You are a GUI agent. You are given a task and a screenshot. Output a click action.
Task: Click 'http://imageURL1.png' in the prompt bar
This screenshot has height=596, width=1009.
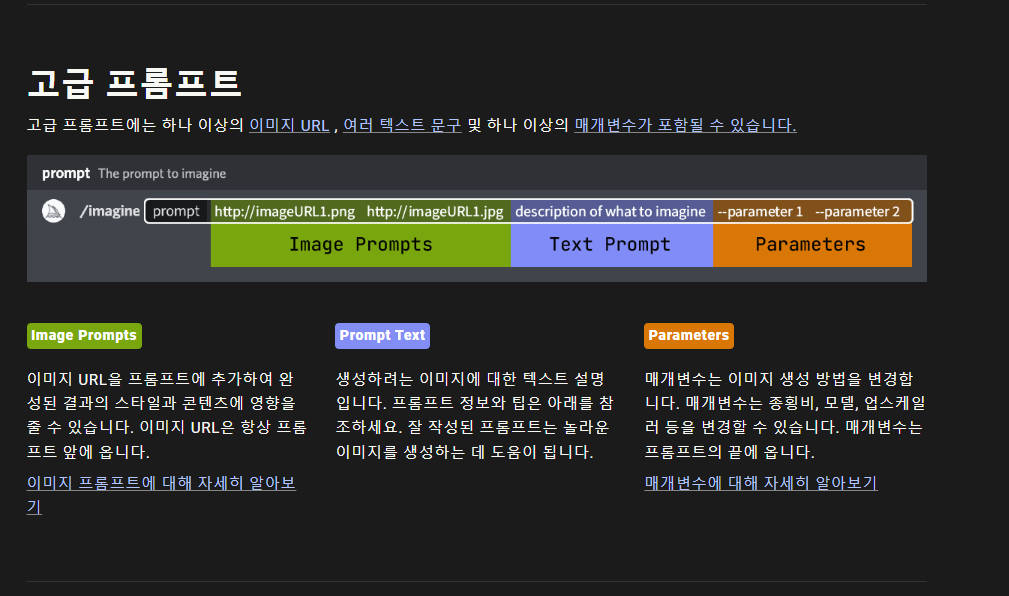pos(284,212)
